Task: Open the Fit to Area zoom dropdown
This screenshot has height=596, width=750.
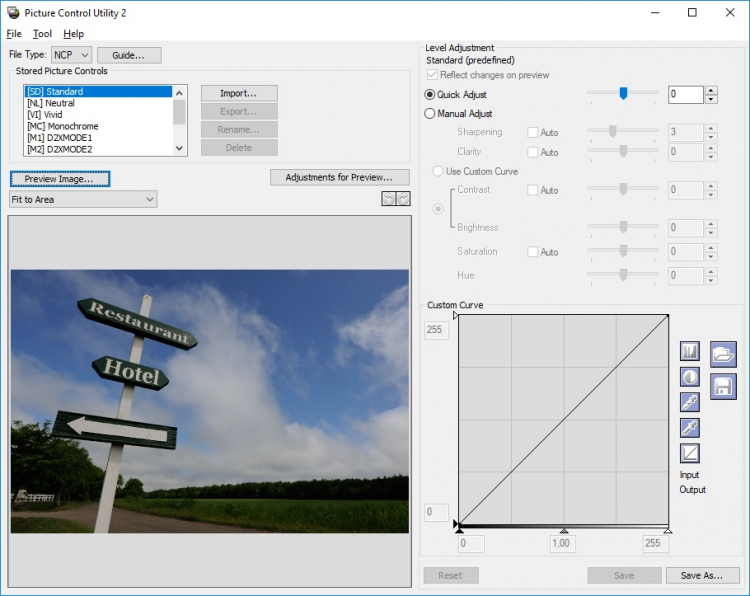Action: point(83,199)
